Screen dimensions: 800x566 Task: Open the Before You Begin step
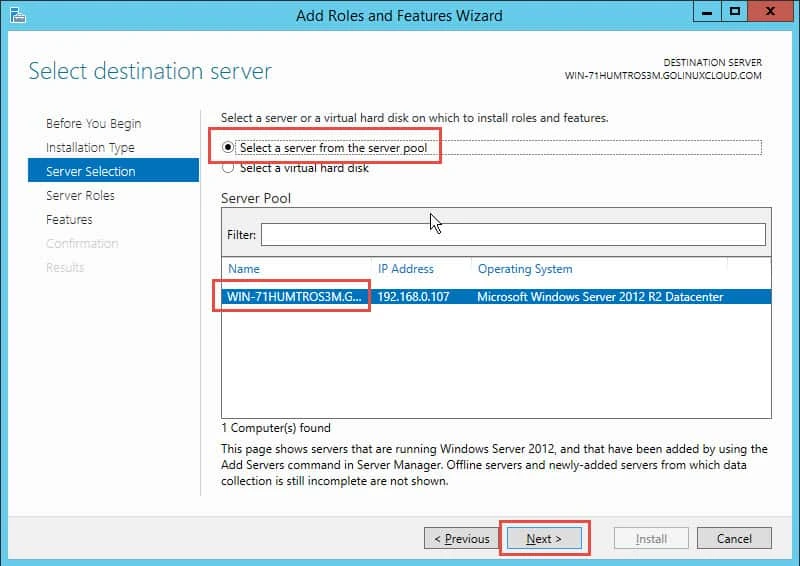tap(93, 124)
